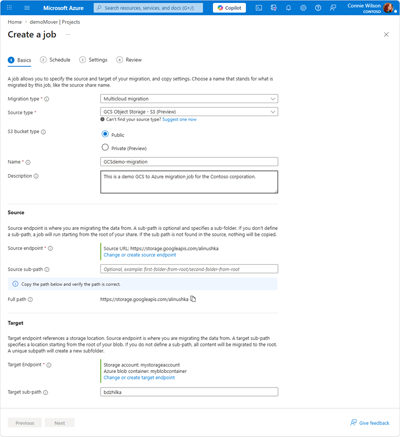
Task: Click the Source endpoint info icon
Action: pos(50,248)
